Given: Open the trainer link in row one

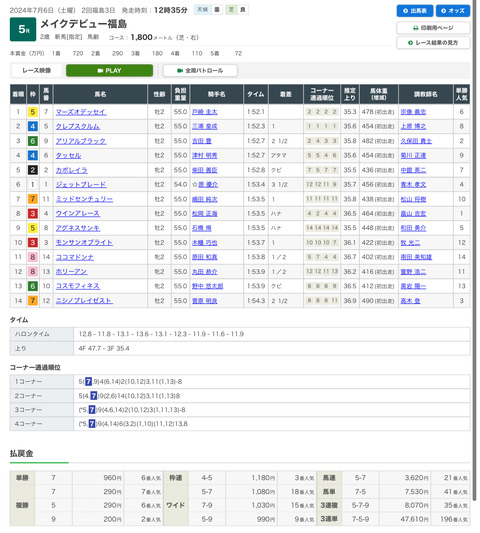Looking at the screenshot, I should coord(413,112).
